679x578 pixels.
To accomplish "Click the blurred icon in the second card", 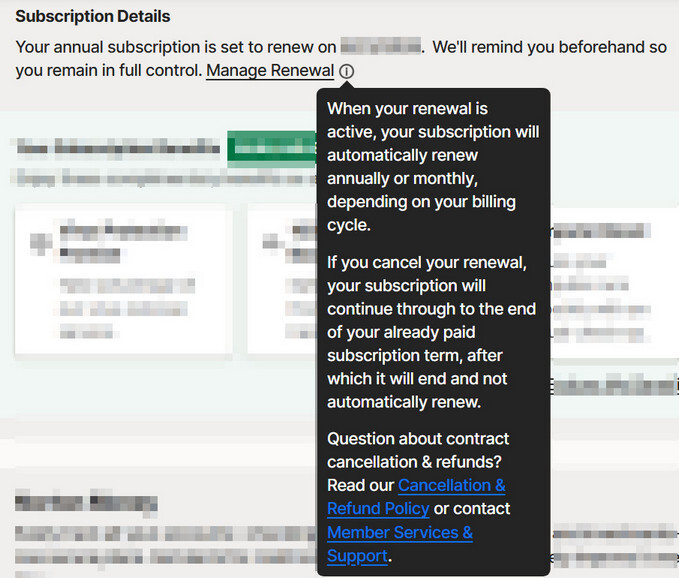I will tap(270, 241).
